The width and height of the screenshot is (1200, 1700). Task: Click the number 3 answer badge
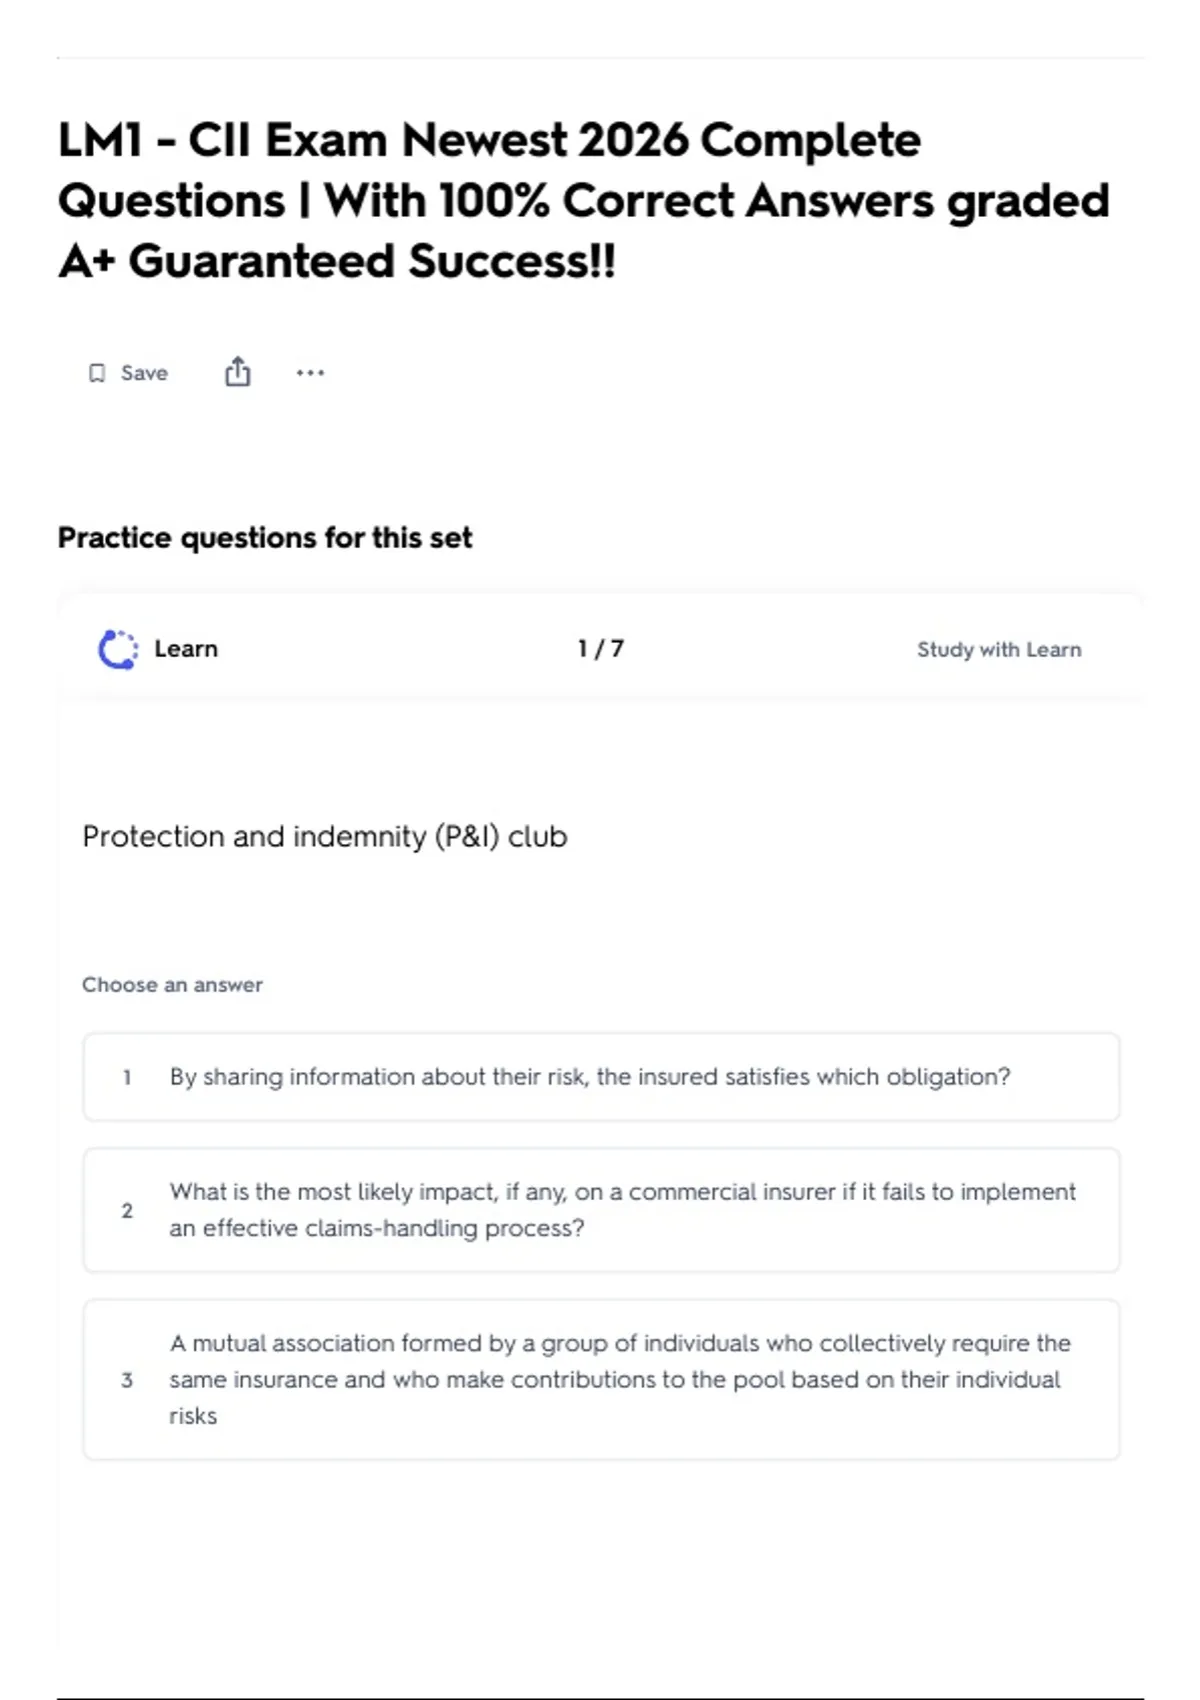127,1380
